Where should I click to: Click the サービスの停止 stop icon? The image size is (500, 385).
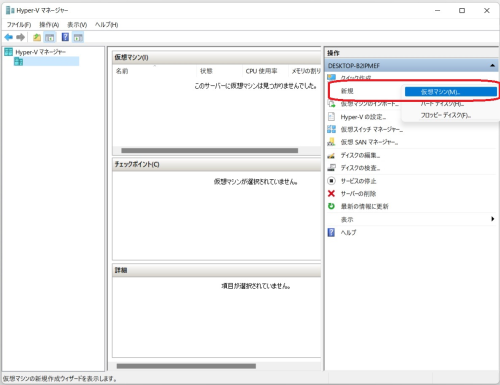click(331, 181)
